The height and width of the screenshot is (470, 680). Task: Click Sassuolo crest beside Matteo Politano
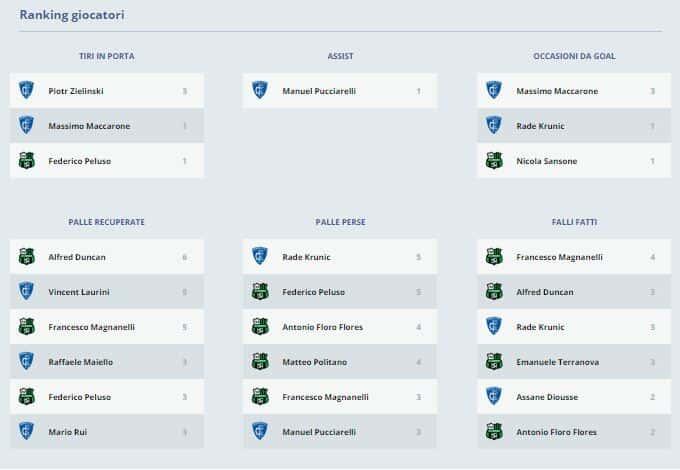pyautogui.click(x=260, y=362)
